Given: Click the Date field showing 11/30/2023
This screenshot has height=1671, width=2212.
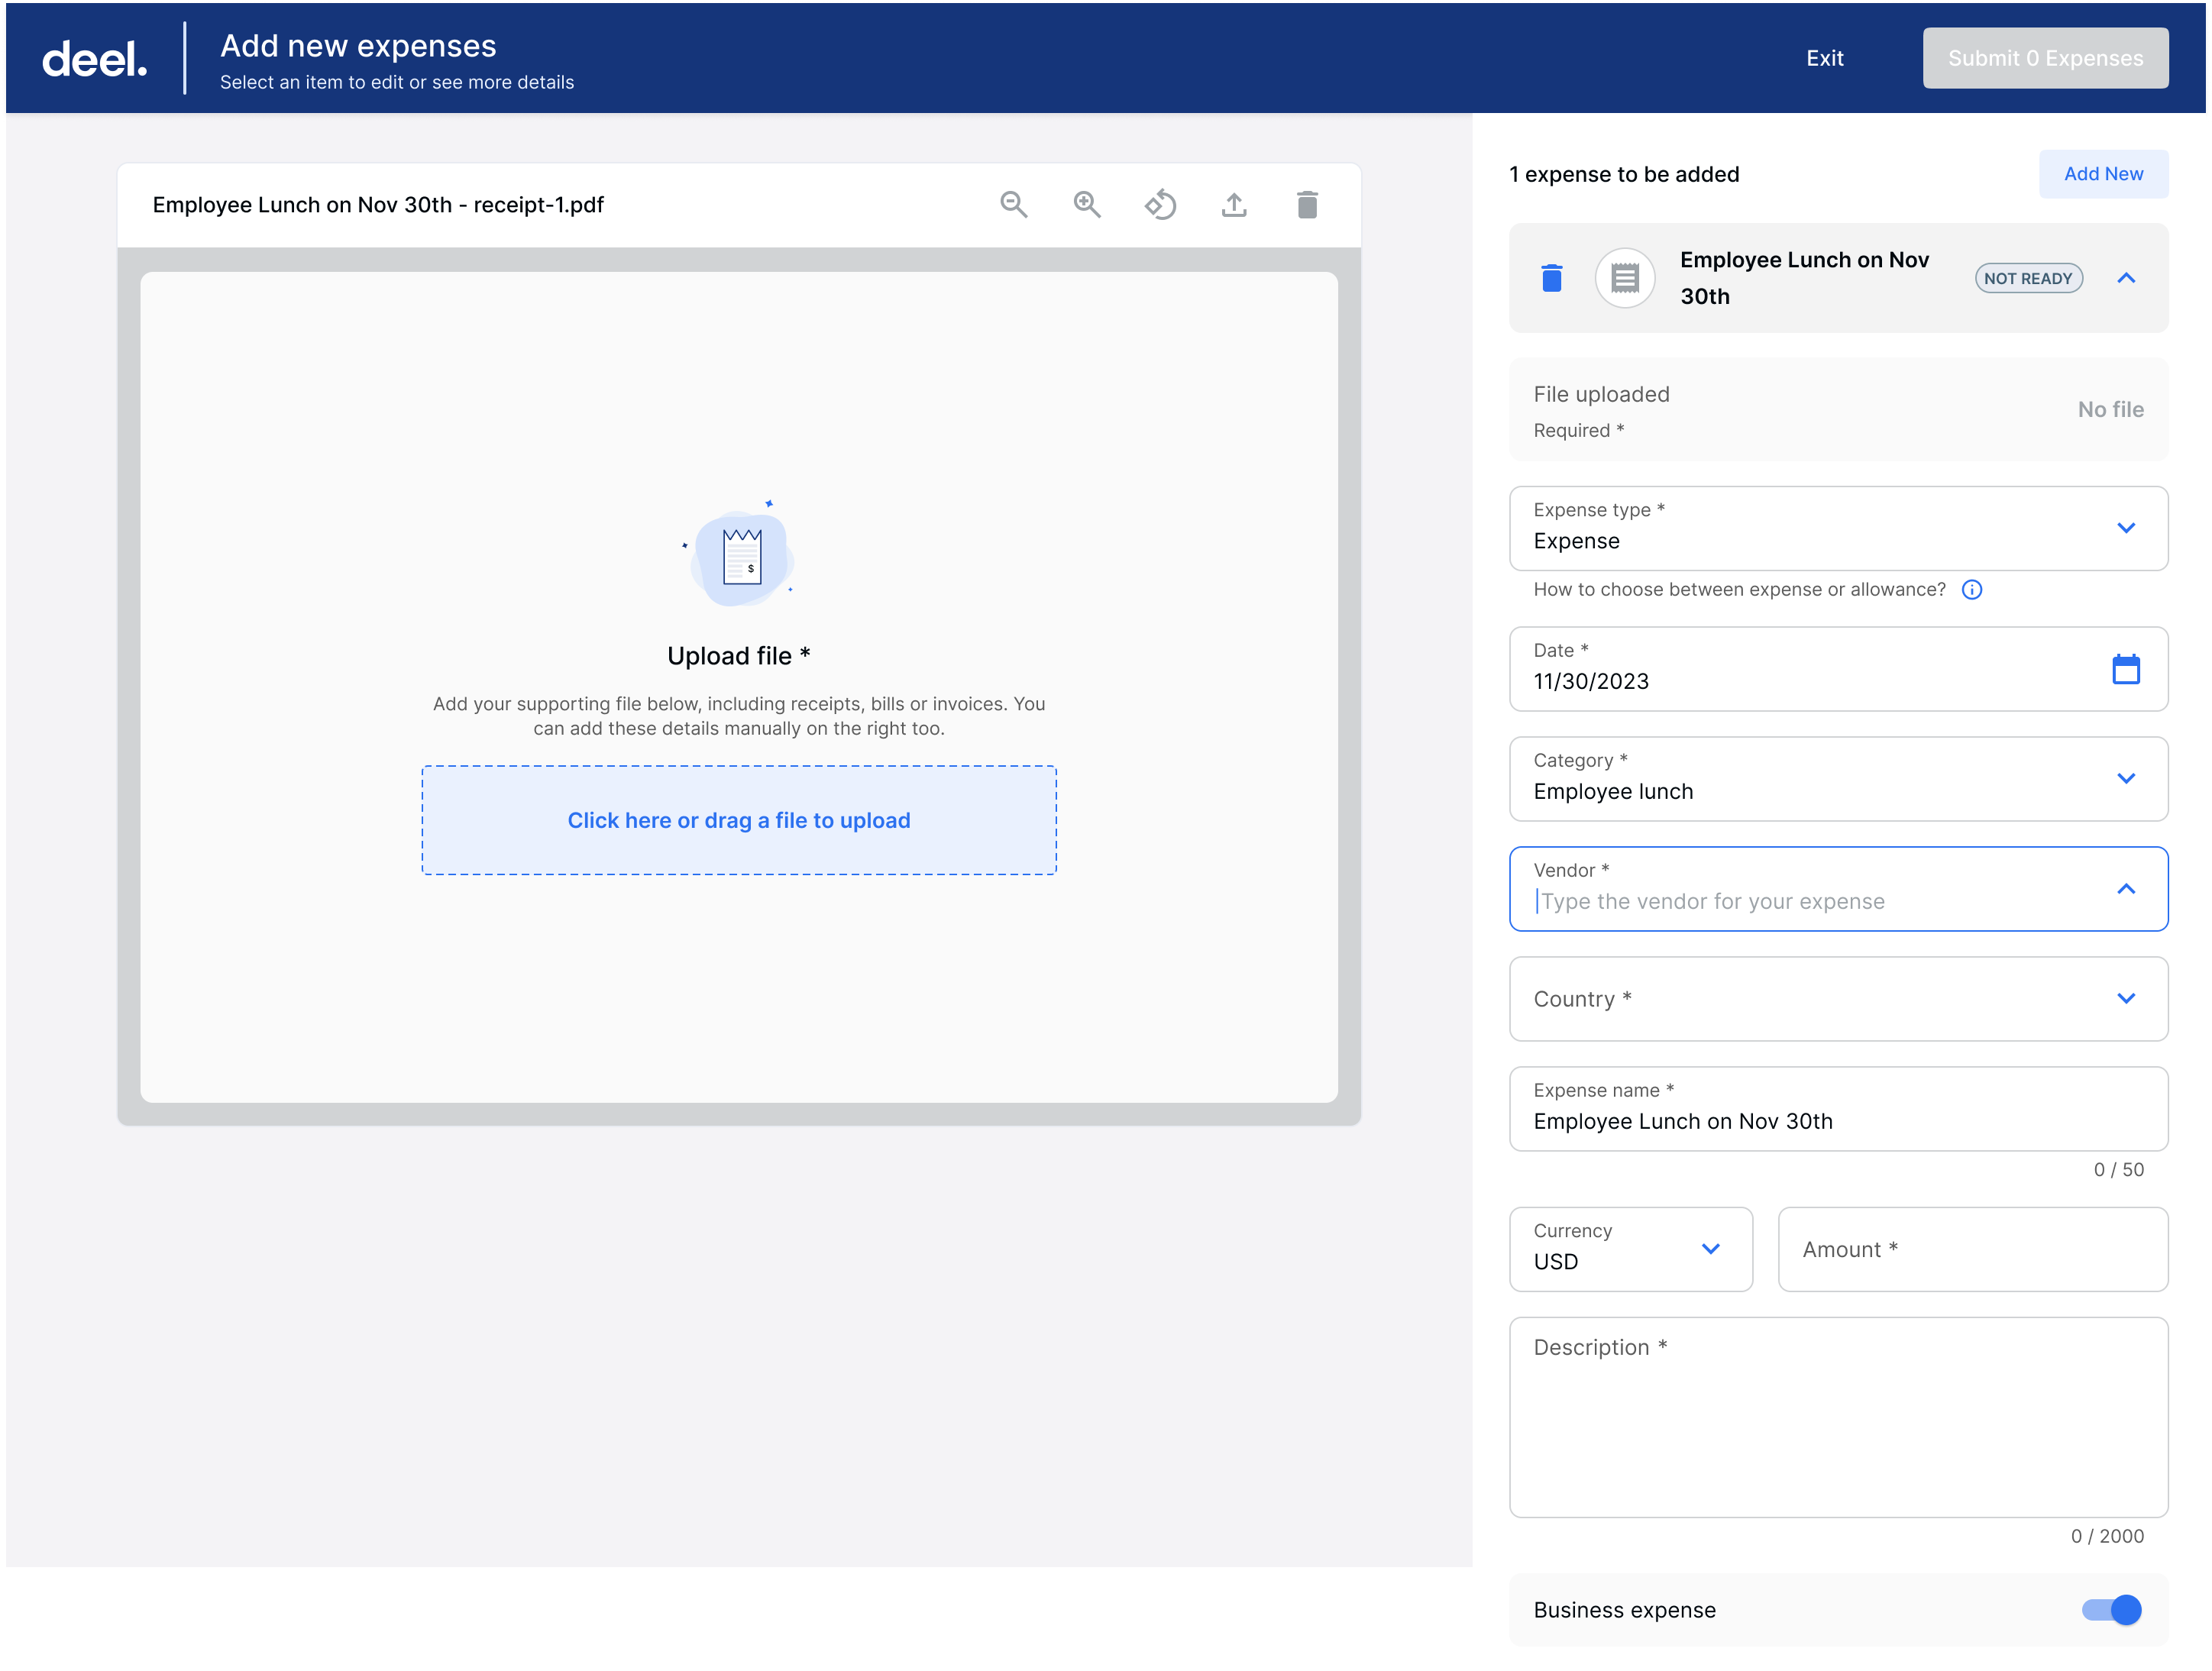Looking at the screenshot, I should pos(1838,669).
